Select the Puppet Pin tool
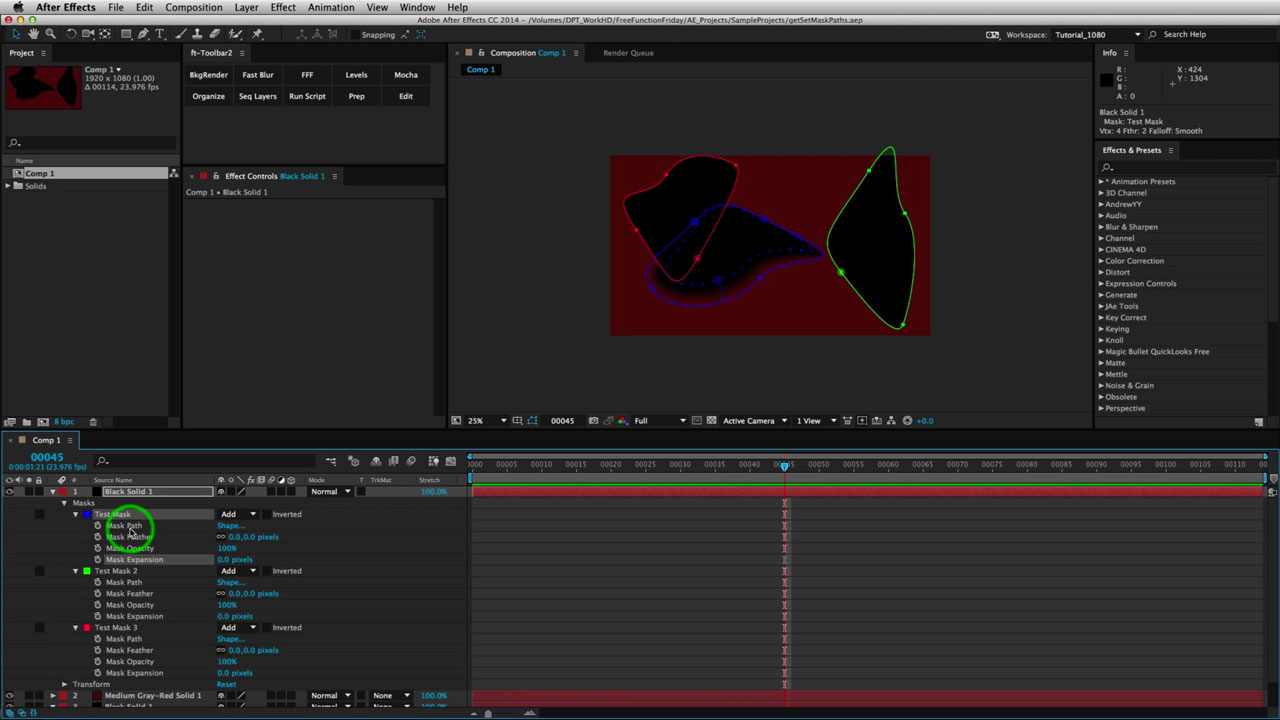 [257, 34]
